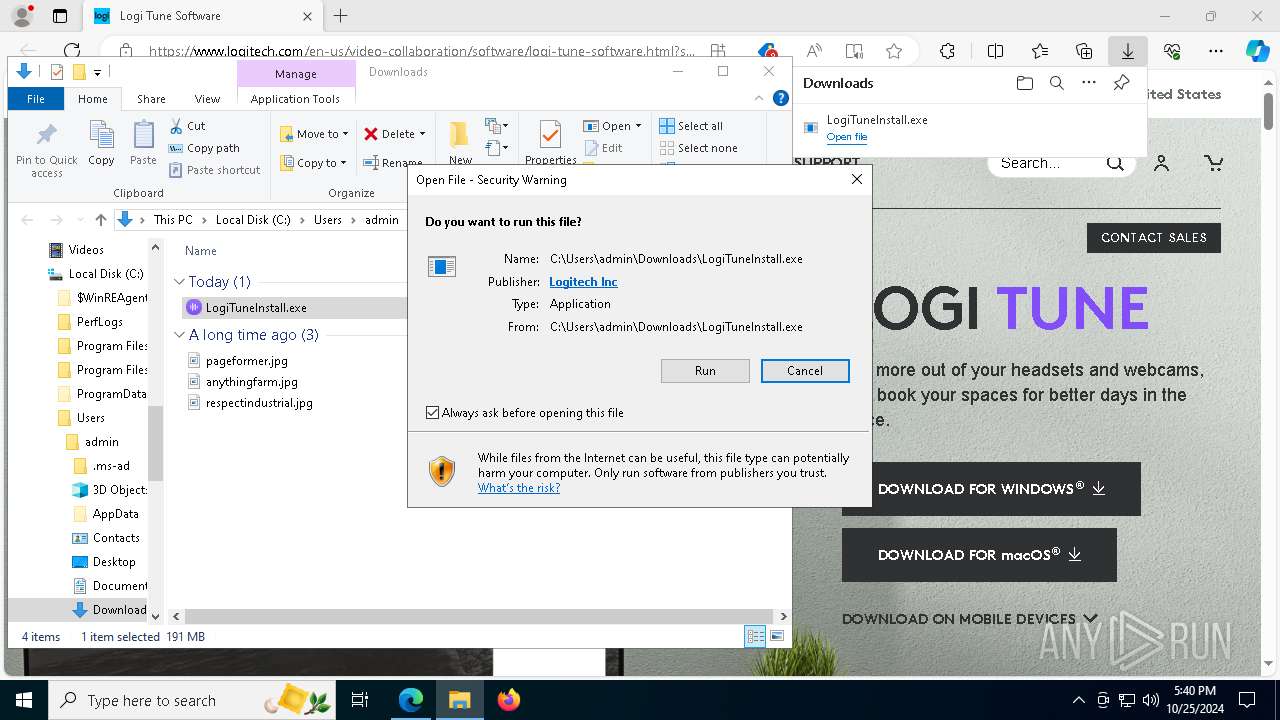This screenshot has width=1280, height=720.
Task: Select anythingfarm.jpg file
Action: tap(251, 382)
